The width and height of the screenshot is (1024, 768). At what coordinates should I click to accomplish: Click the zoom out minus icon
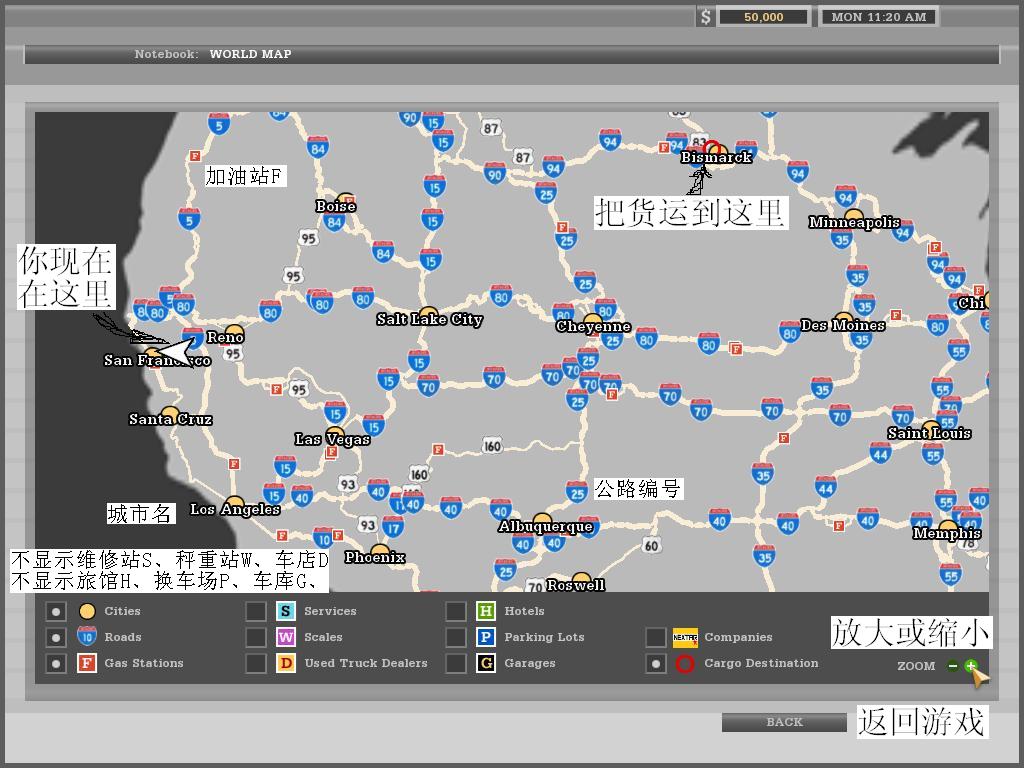[x=953, y=666]
